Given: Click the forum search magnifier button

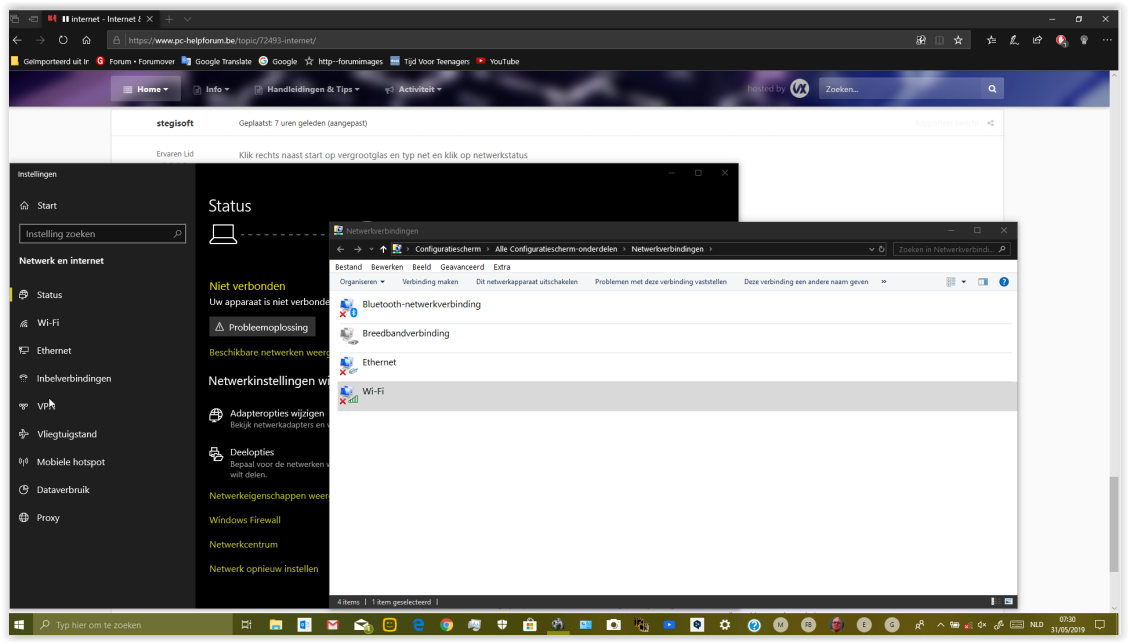Looking at the screenshot, I should coord(992,89).
